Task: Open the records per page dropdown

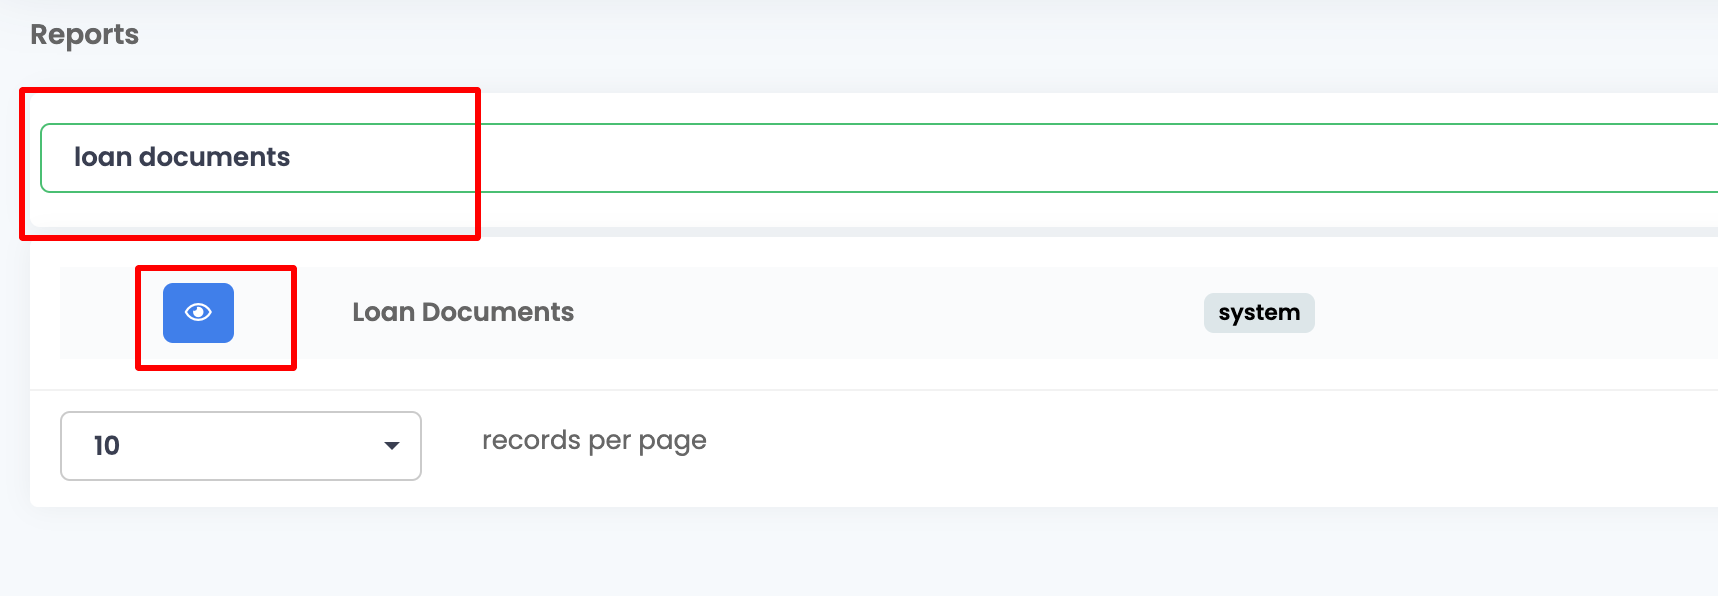Action: pyautogui.click(x=240, y=446)
